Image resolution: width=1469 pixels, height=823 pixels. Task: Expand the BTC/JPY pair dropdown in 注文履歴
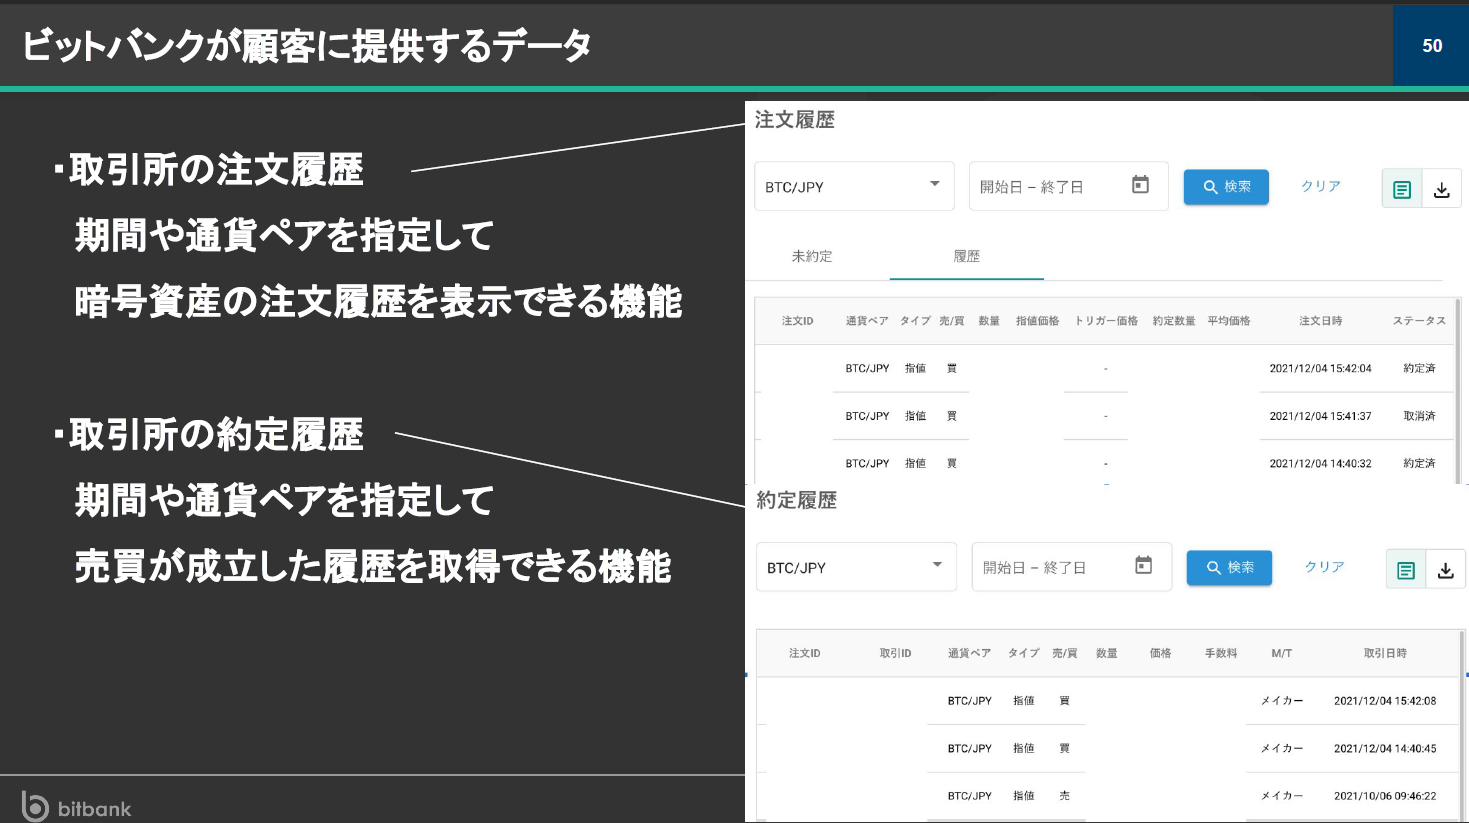(x=854, y=187)
